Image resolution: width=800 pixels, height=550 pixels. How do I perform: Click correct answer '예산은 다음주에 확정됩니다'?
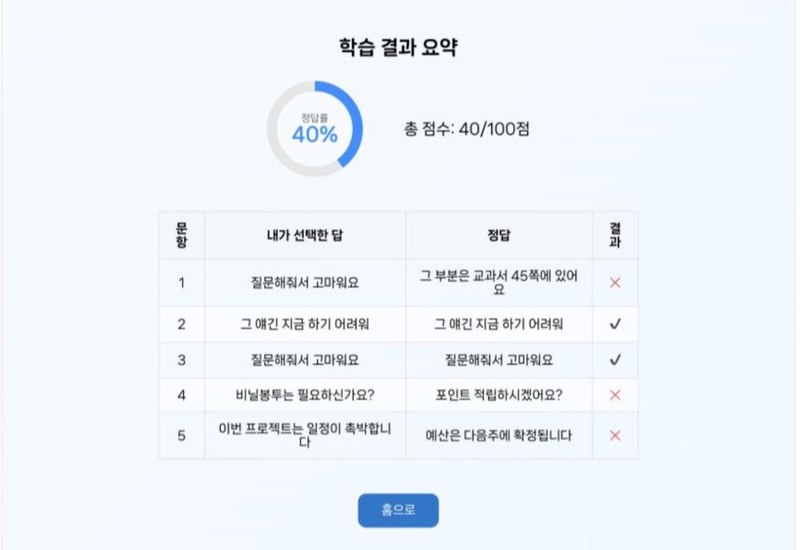(498, 435)
